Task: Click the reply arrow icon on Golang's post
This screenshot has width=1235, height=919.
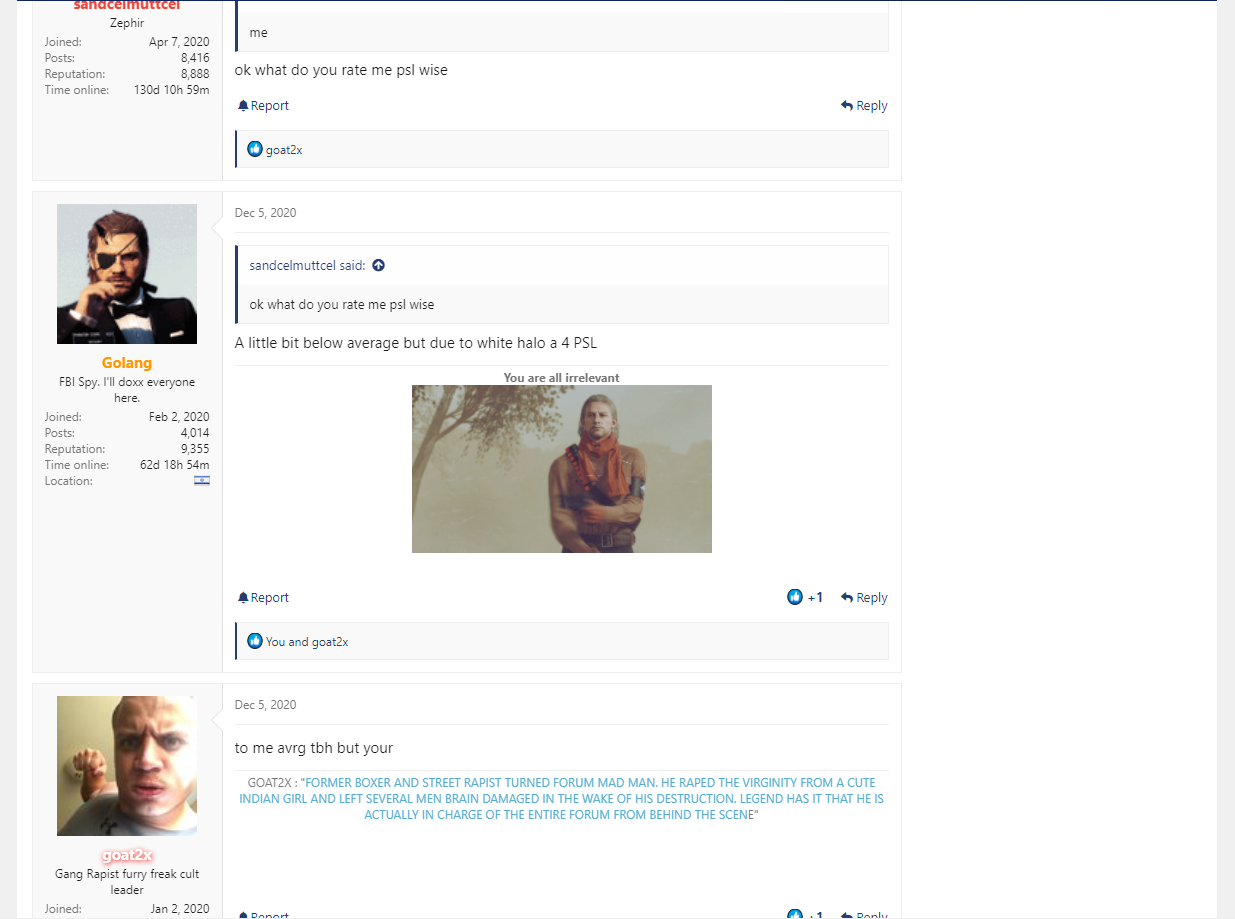Action: 847,598
